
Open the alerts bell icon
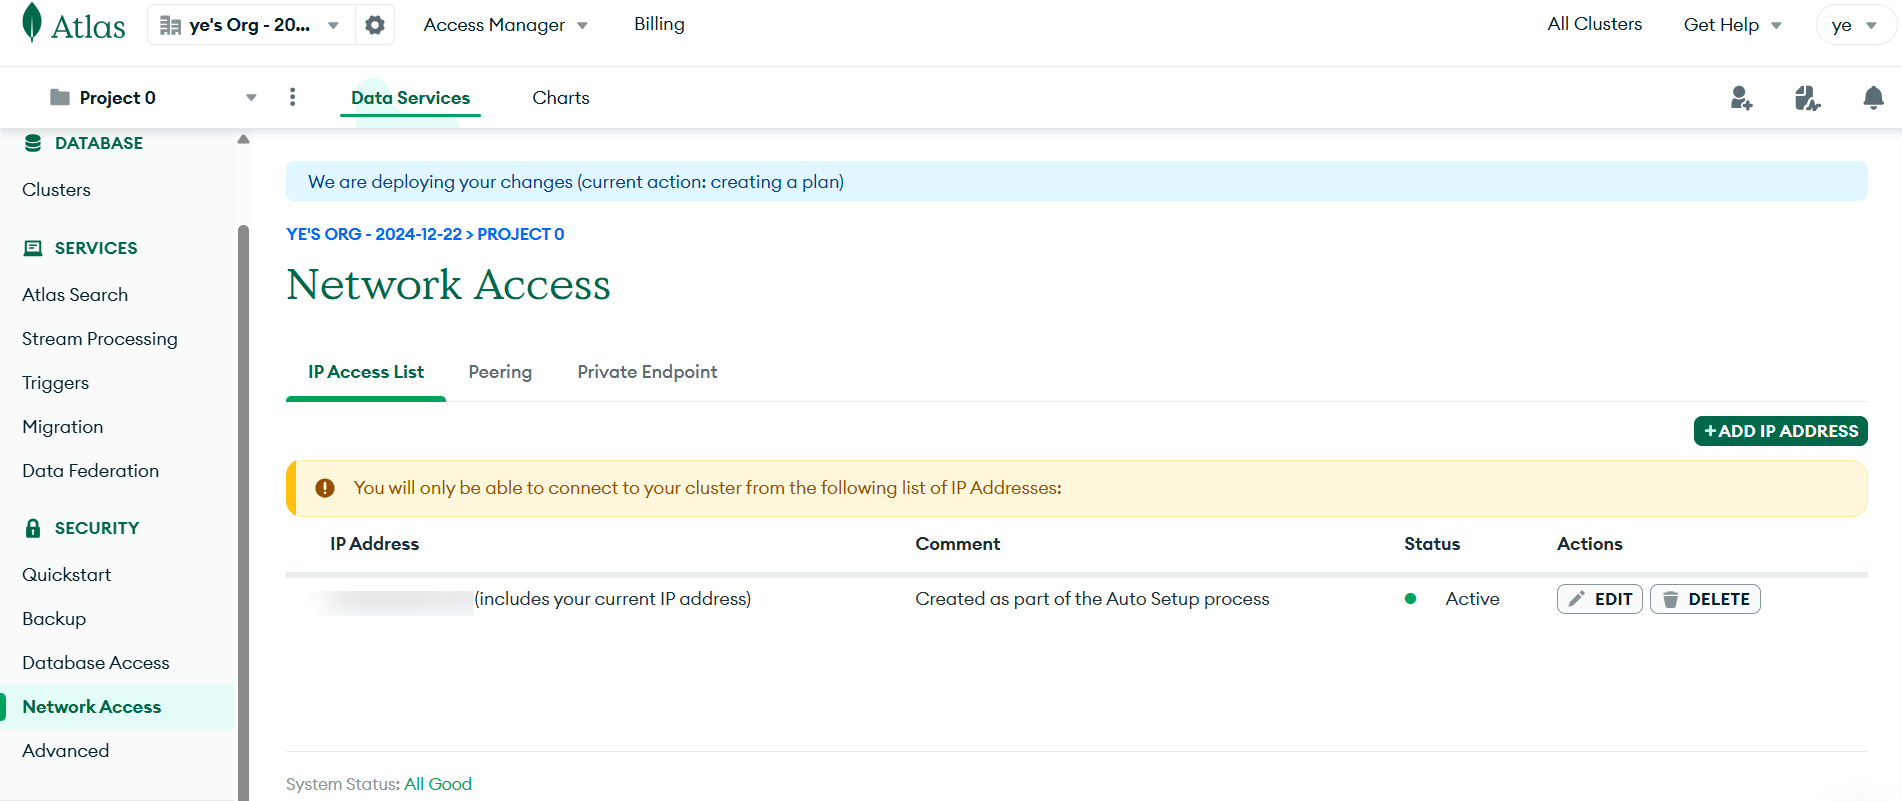click(1873, 98)
